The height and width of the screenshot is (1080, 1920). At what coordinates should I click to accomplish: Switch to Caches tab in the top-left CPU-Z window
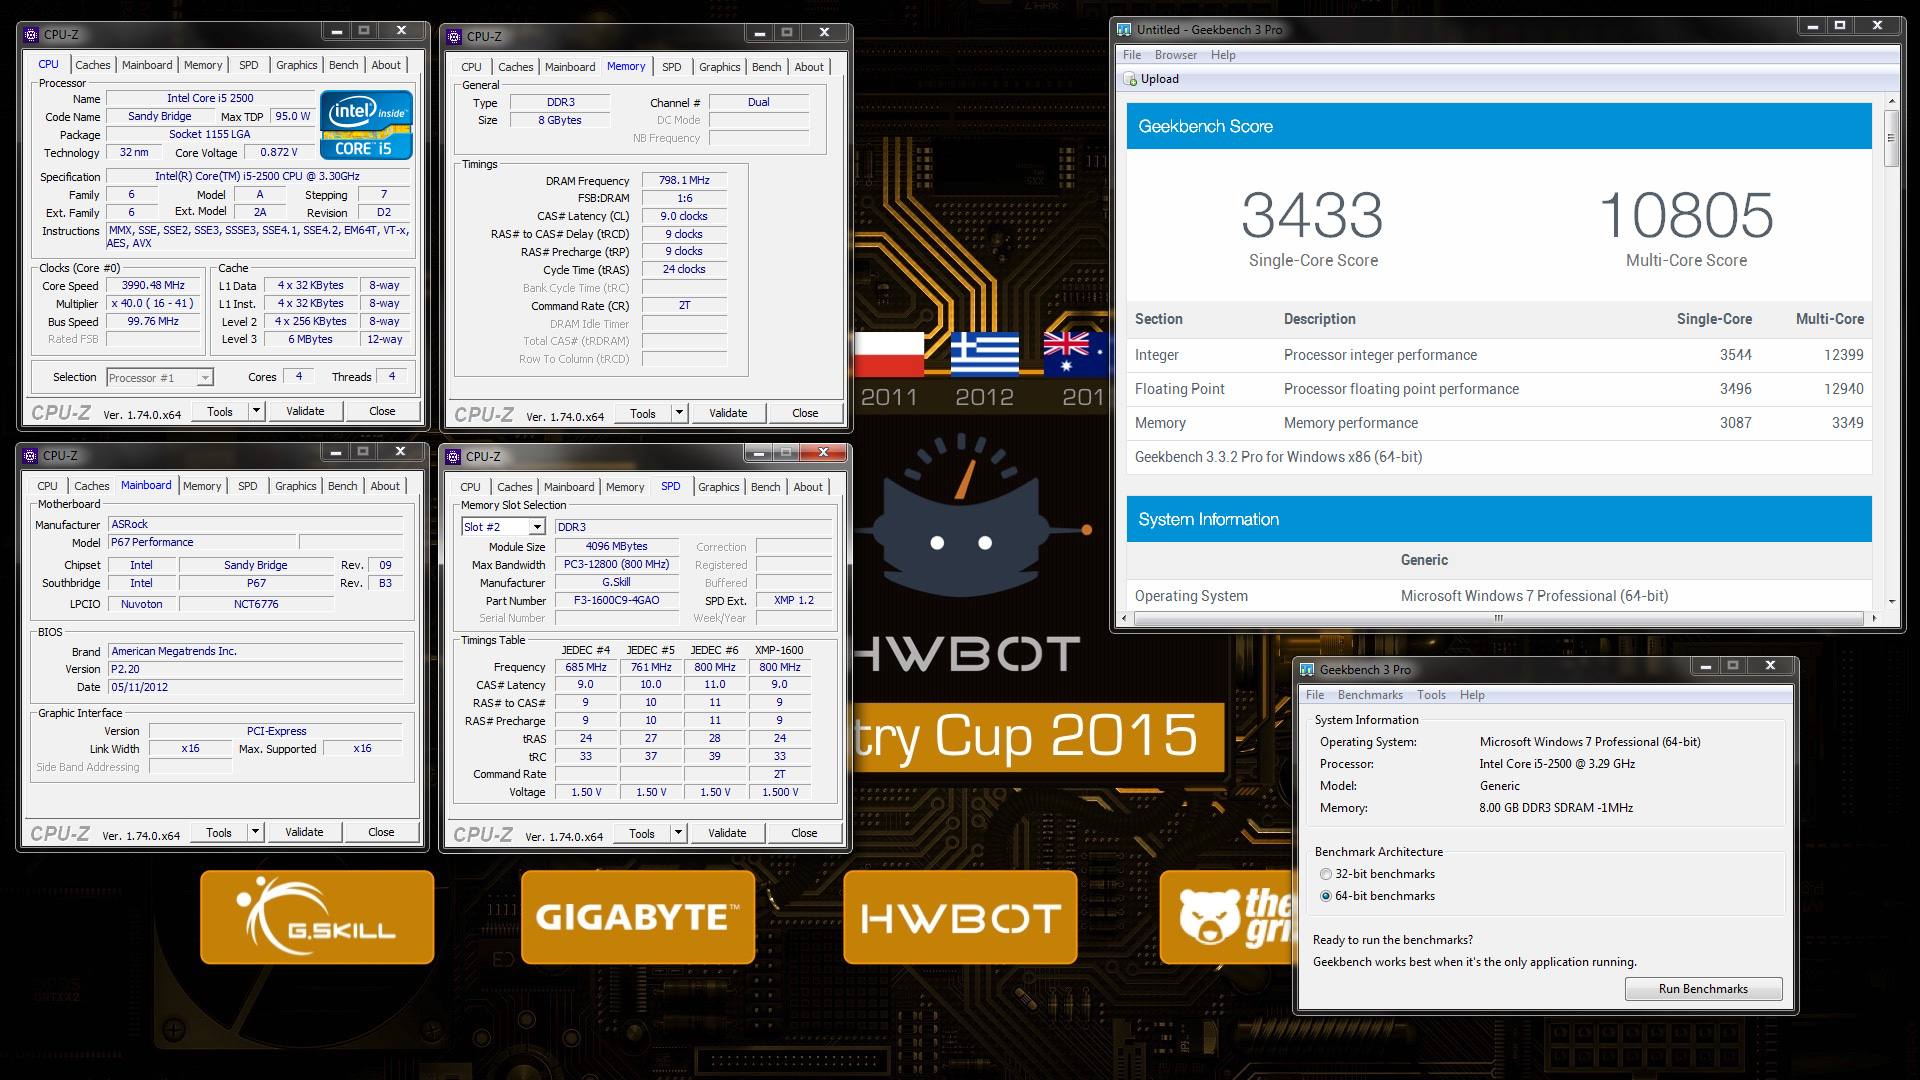point(92,65)
